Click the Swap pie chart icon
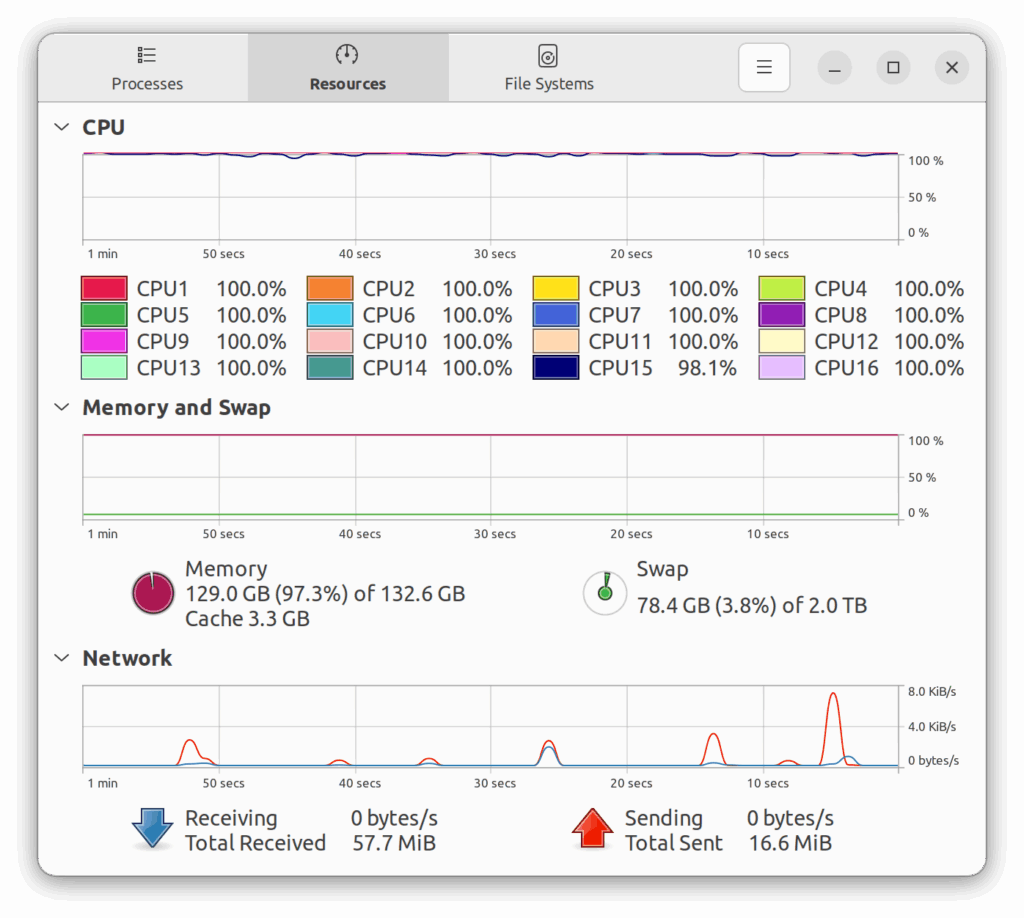1024x918 pixels. point(604,593)
